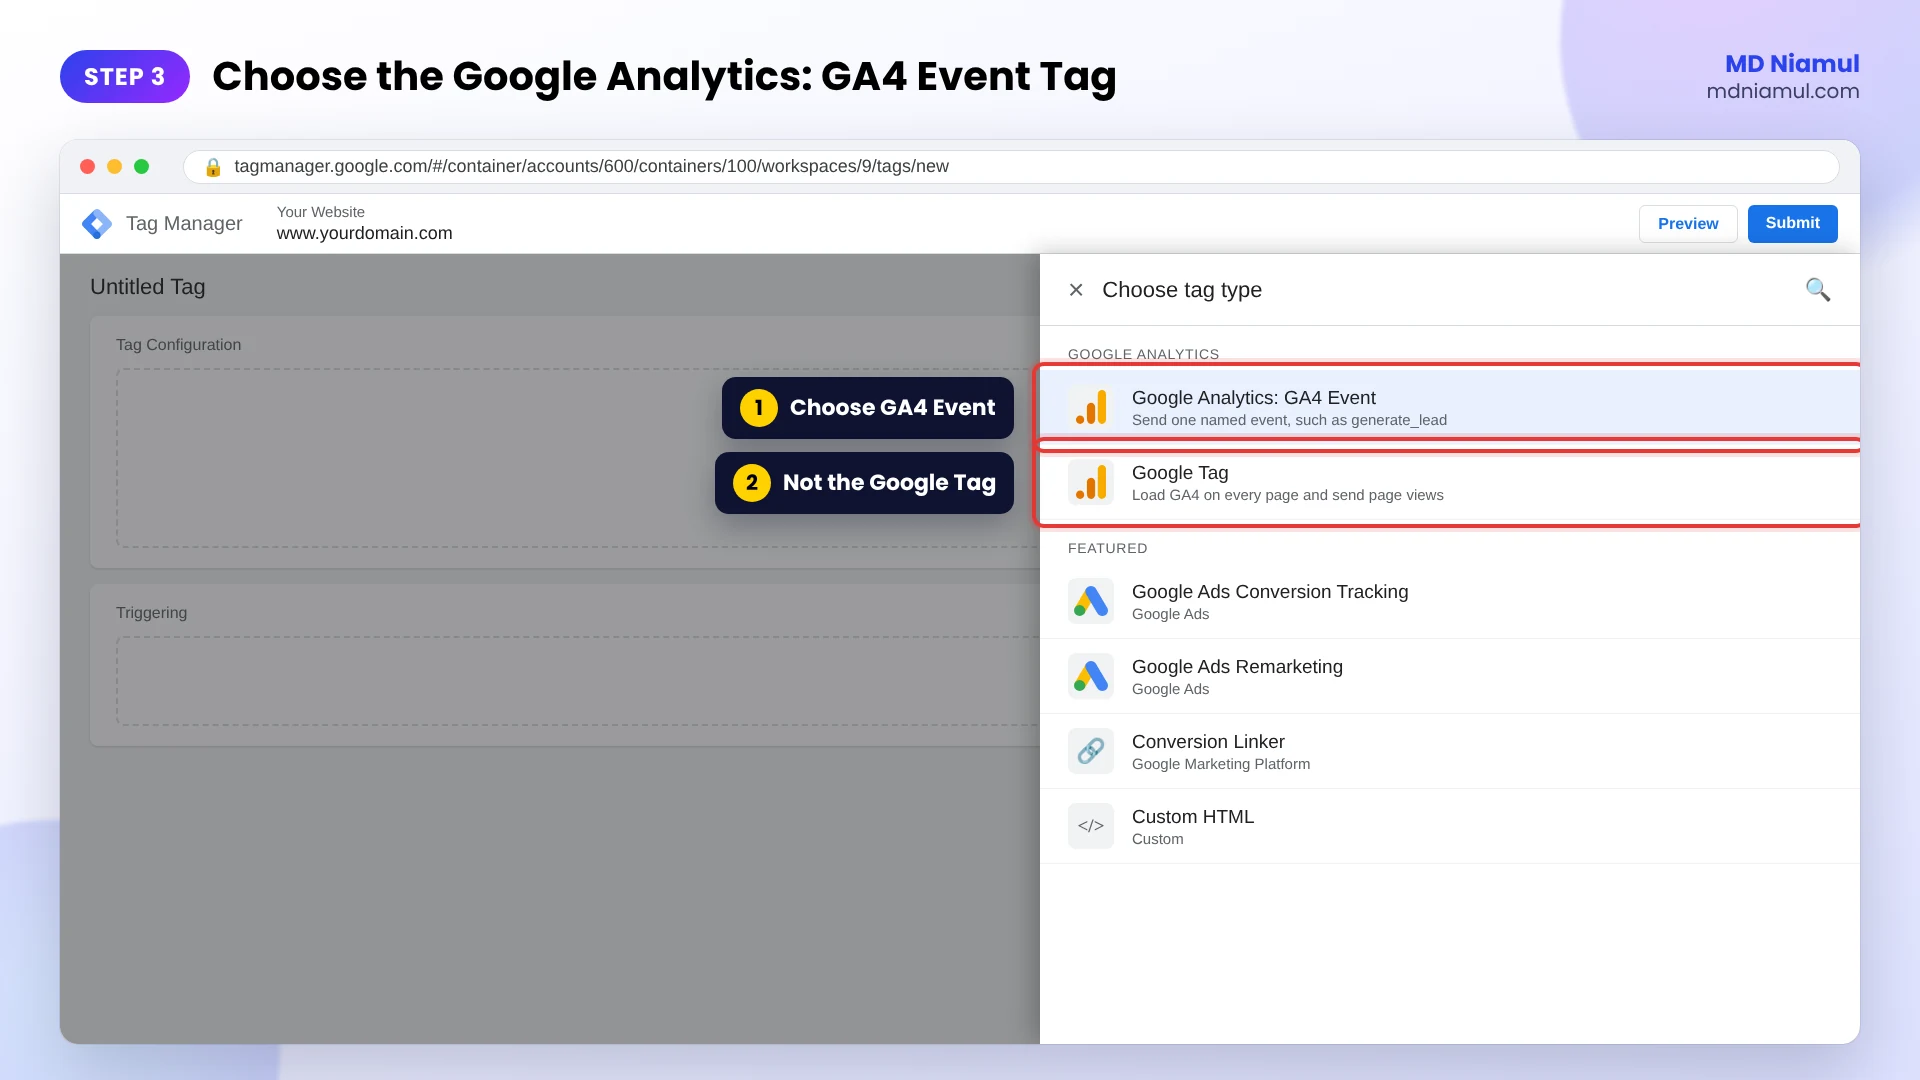1920x1080 pixels.
Task: Pick the Custom HTML tag type
Action: point(1450,827)
